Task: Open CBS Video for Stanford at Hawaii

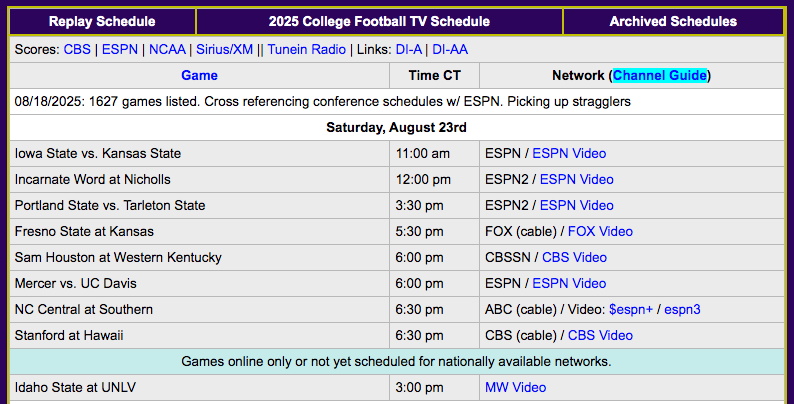Action: point(600,335)
